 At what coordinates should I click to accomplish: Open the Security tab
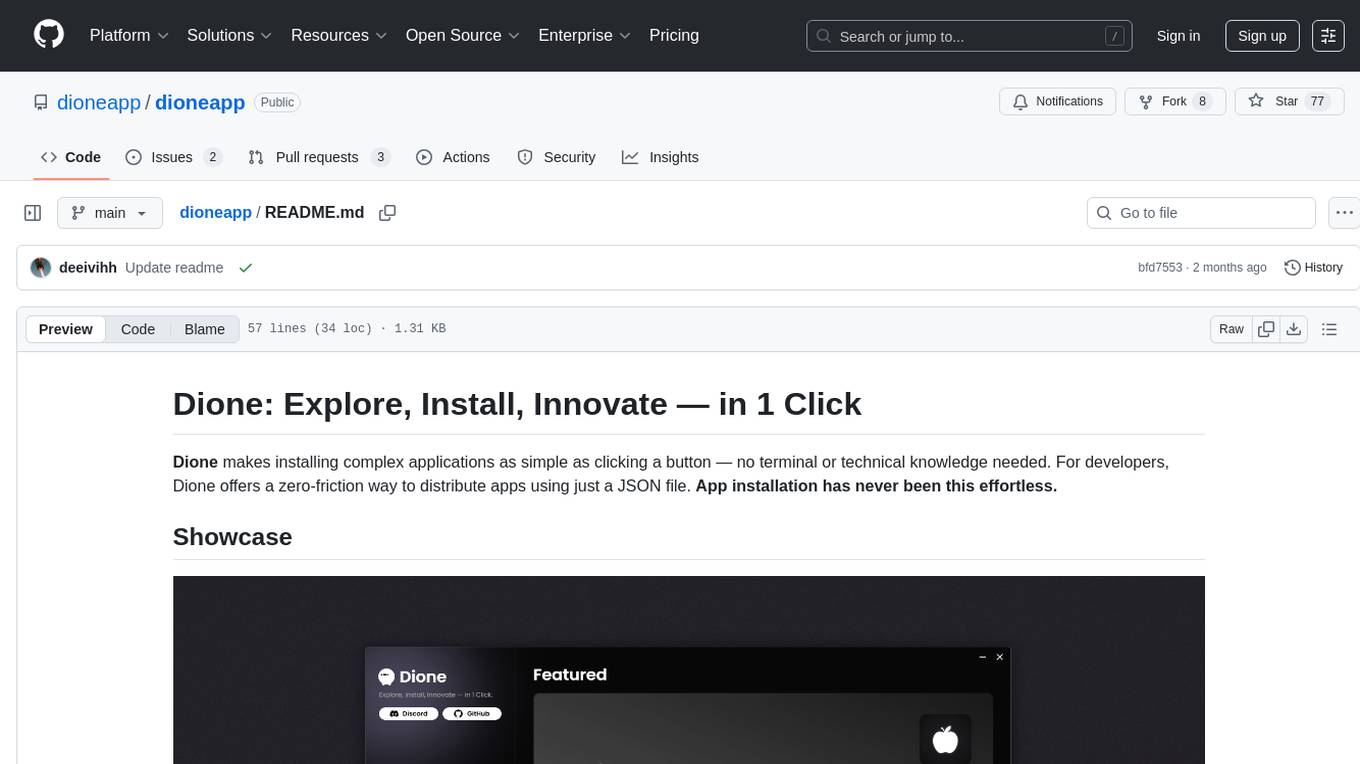556,157
